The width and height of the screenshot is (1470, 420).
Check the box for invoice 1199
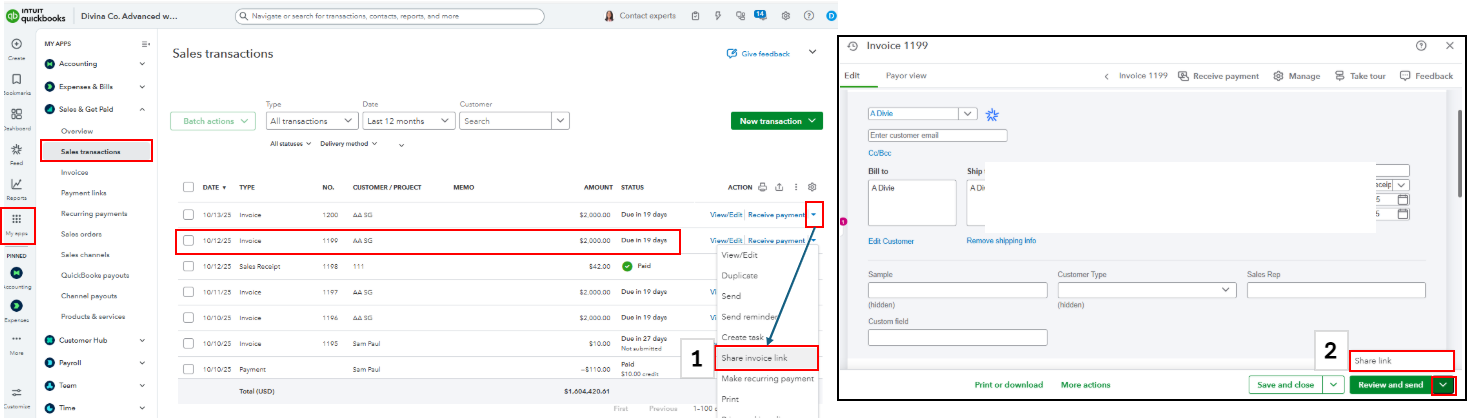point(188,240)
